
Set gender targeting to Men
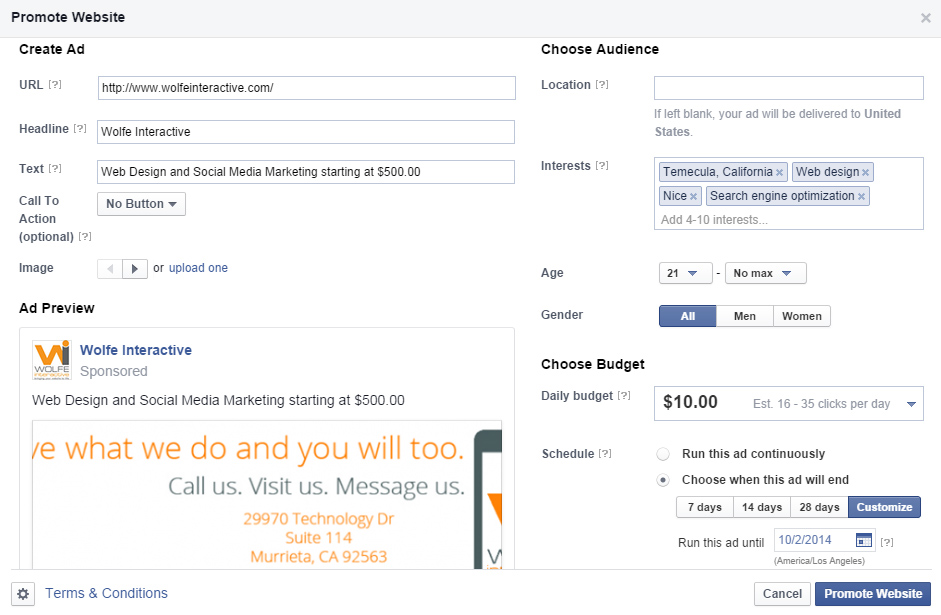point(745,316)
